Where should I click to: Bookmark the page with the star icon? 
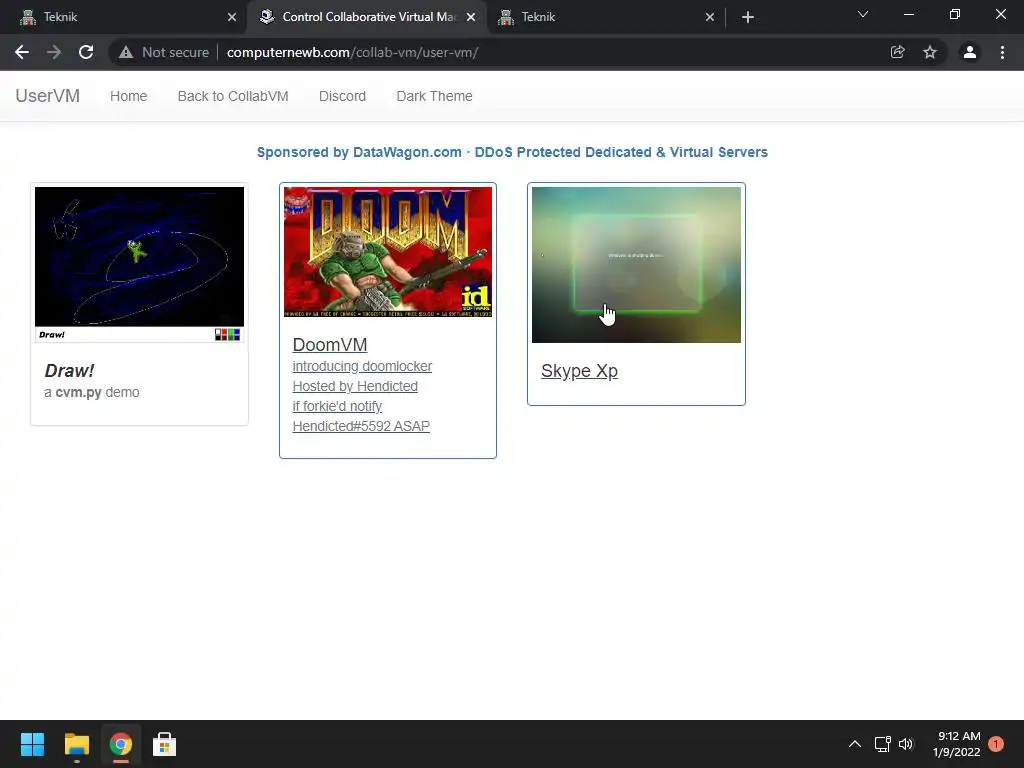(x=930, y=52)
